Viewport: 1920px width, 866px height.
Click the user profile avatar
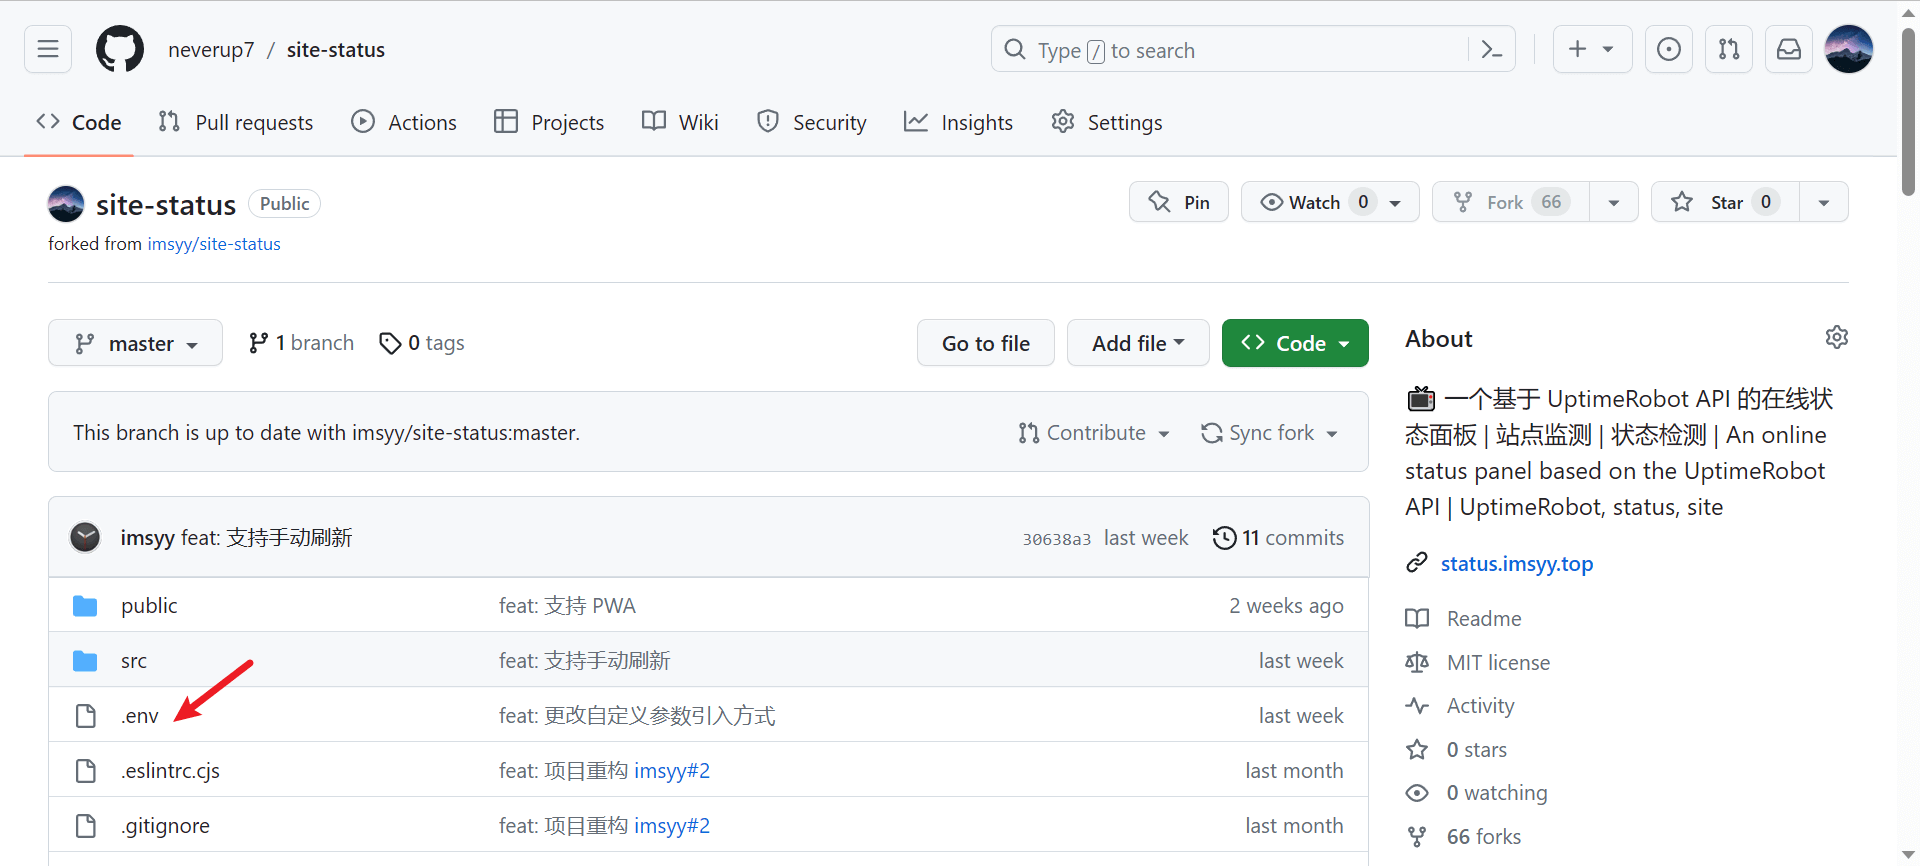[x=1848, y=49]
